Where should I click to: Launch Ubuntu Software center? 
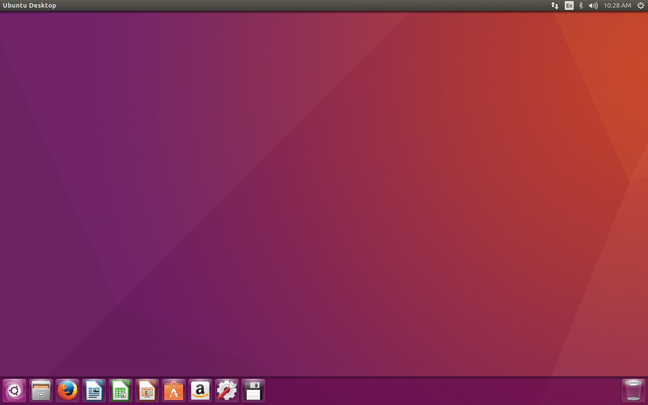pos(174,390)
